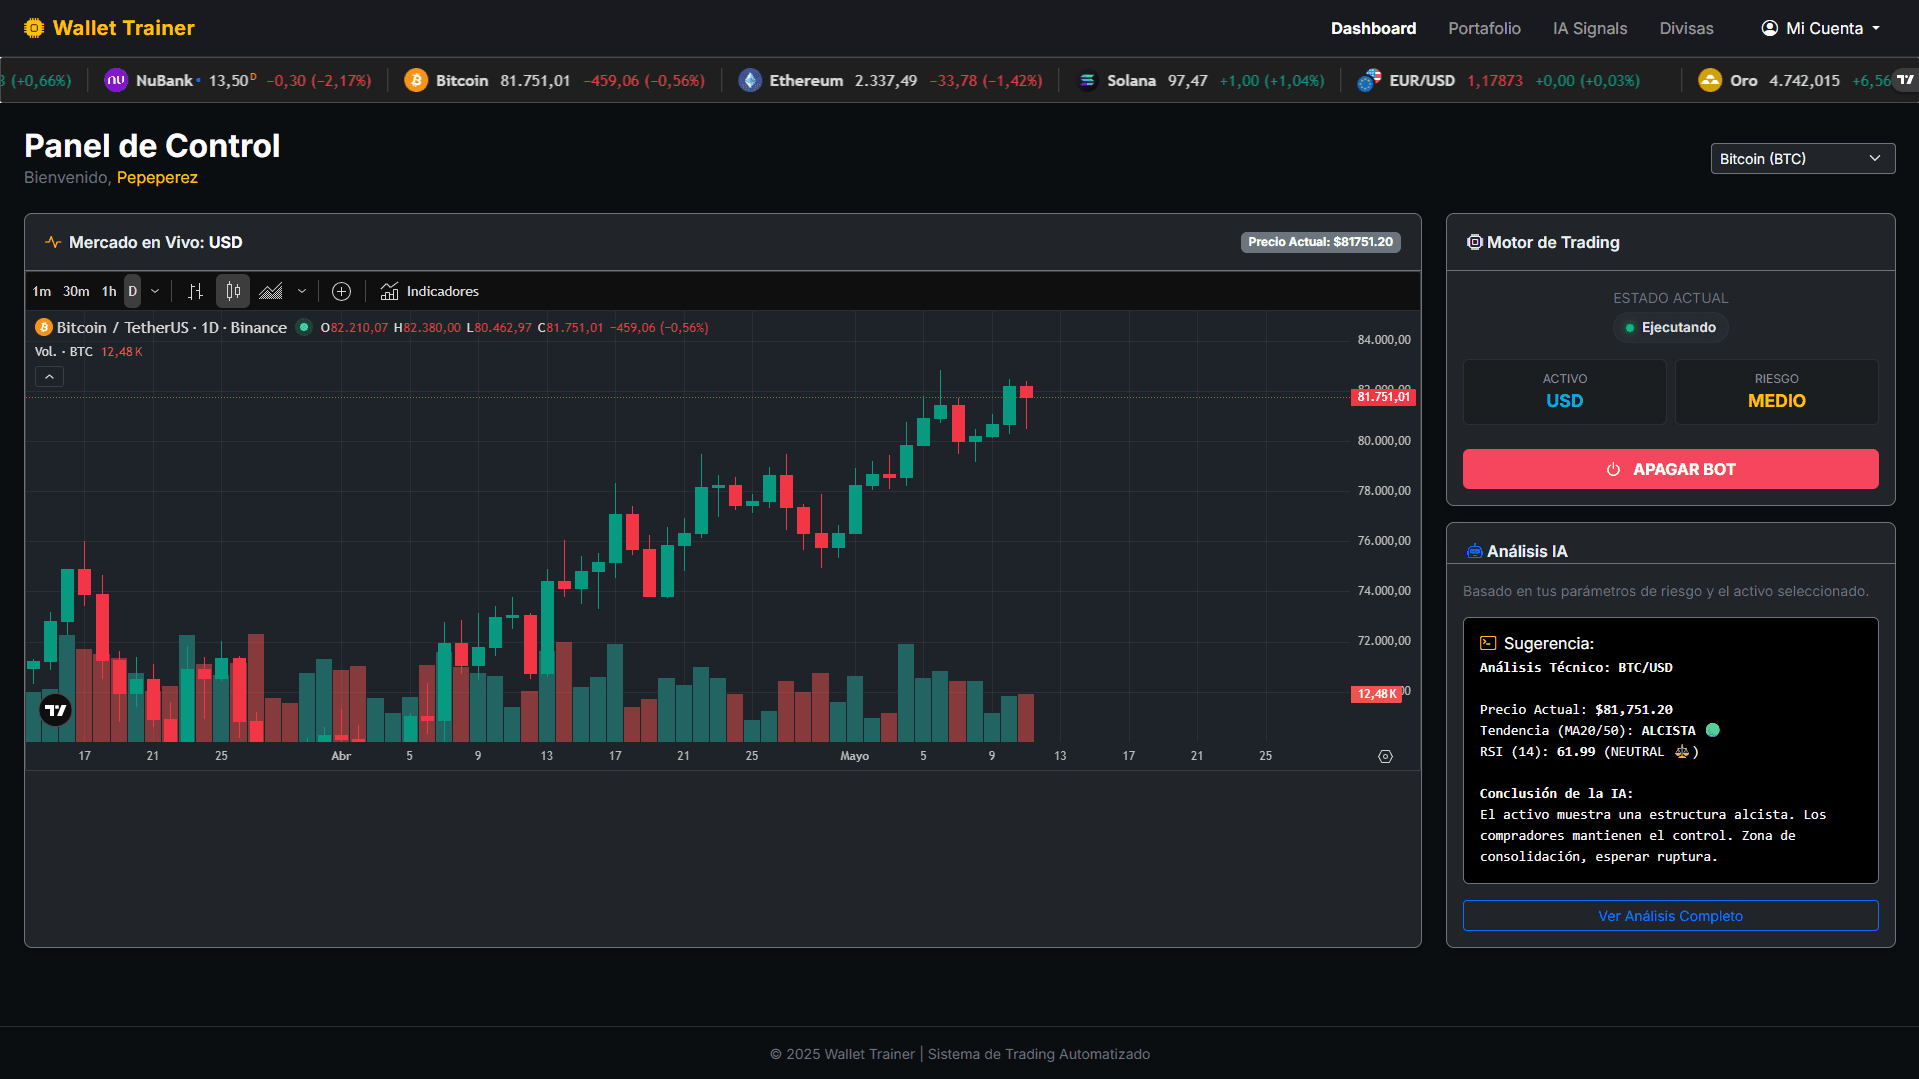This screenshot has height=1079, width=1919.
Task: Switch chart to 30m timeframe
Action: (76, 291)
